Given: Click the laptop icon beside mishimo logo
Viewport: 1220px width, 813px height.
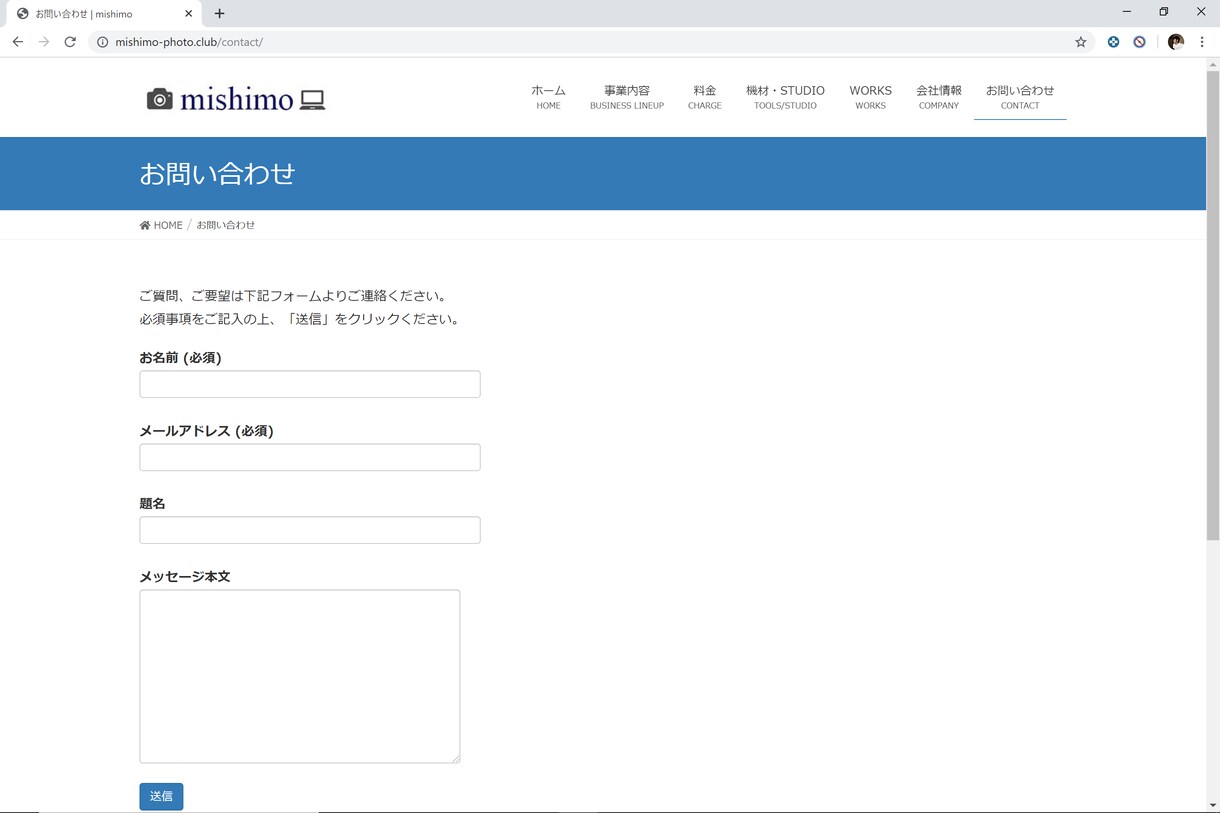Looking at the screenshot, I should point(312,100).
